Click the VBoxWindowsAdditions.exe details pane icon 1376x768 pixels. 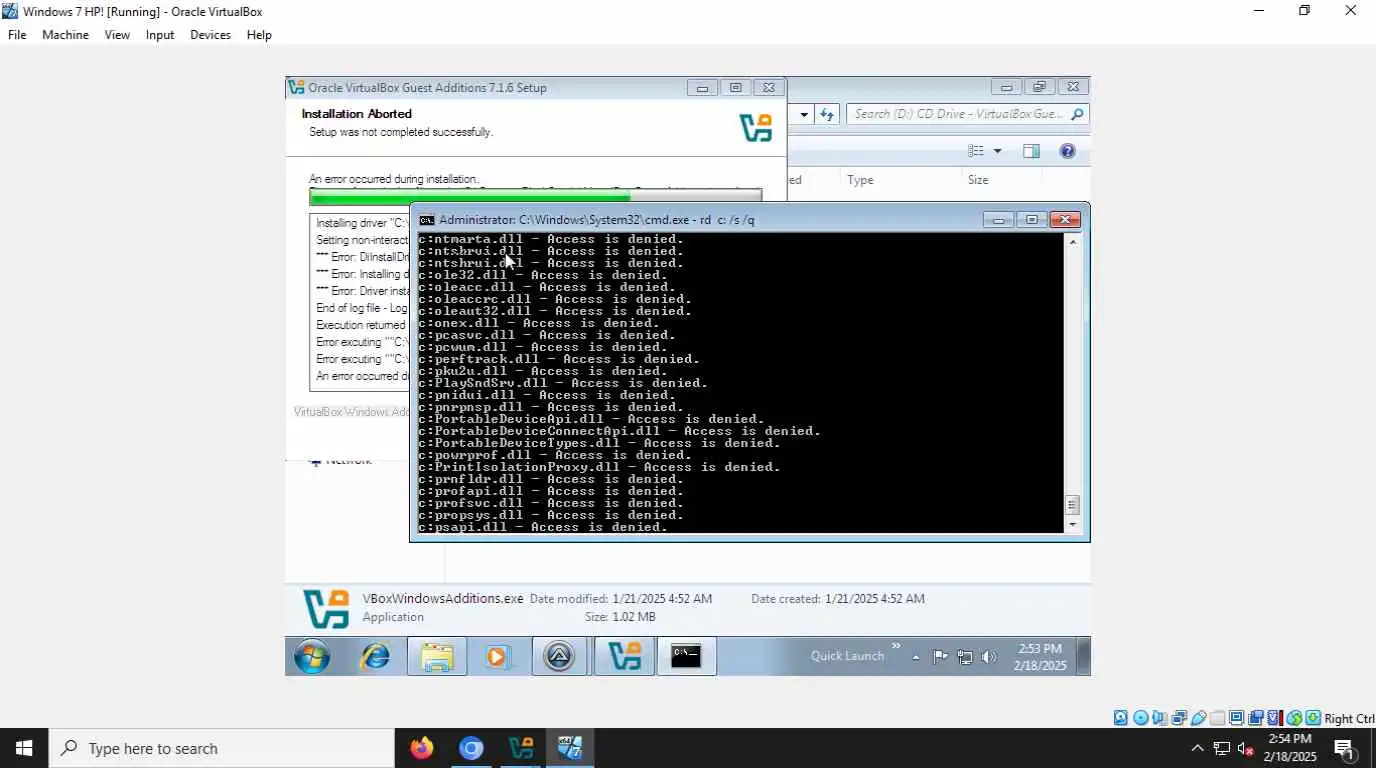326,608
